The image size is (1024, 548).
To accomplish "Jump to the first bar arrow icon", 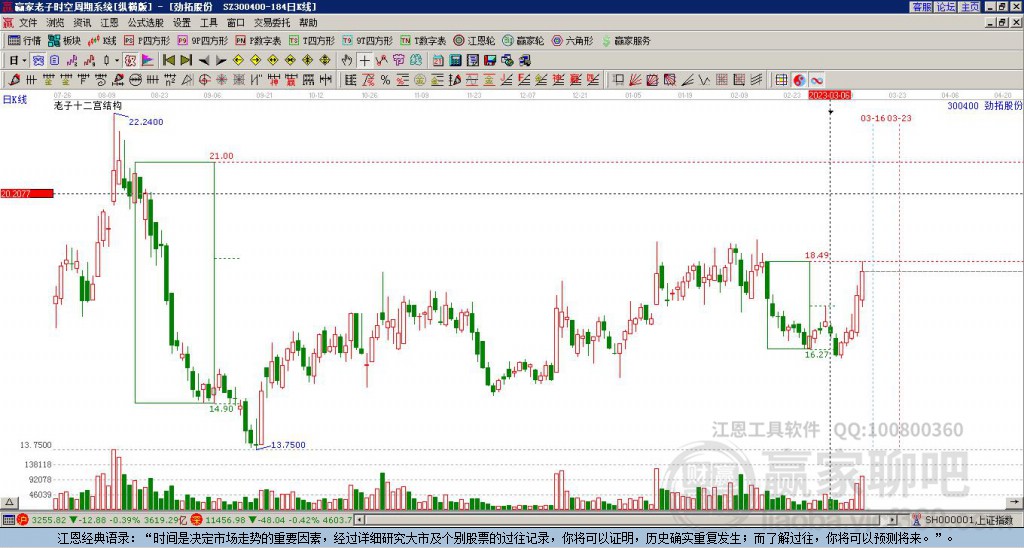I will tap(169, 60).
